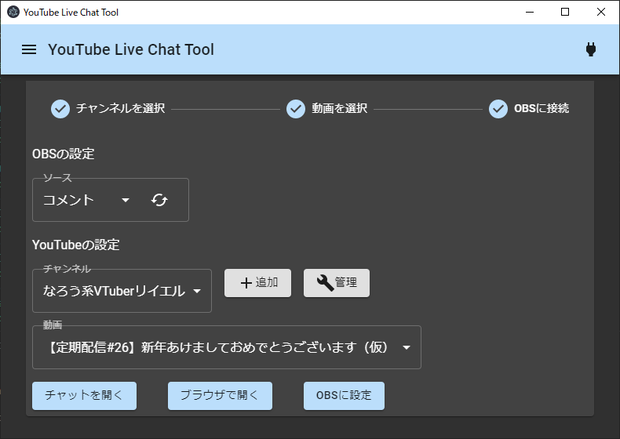620x439 pixels.
Task: Select the 動画を選択 step label
Action: click(340, 108)
